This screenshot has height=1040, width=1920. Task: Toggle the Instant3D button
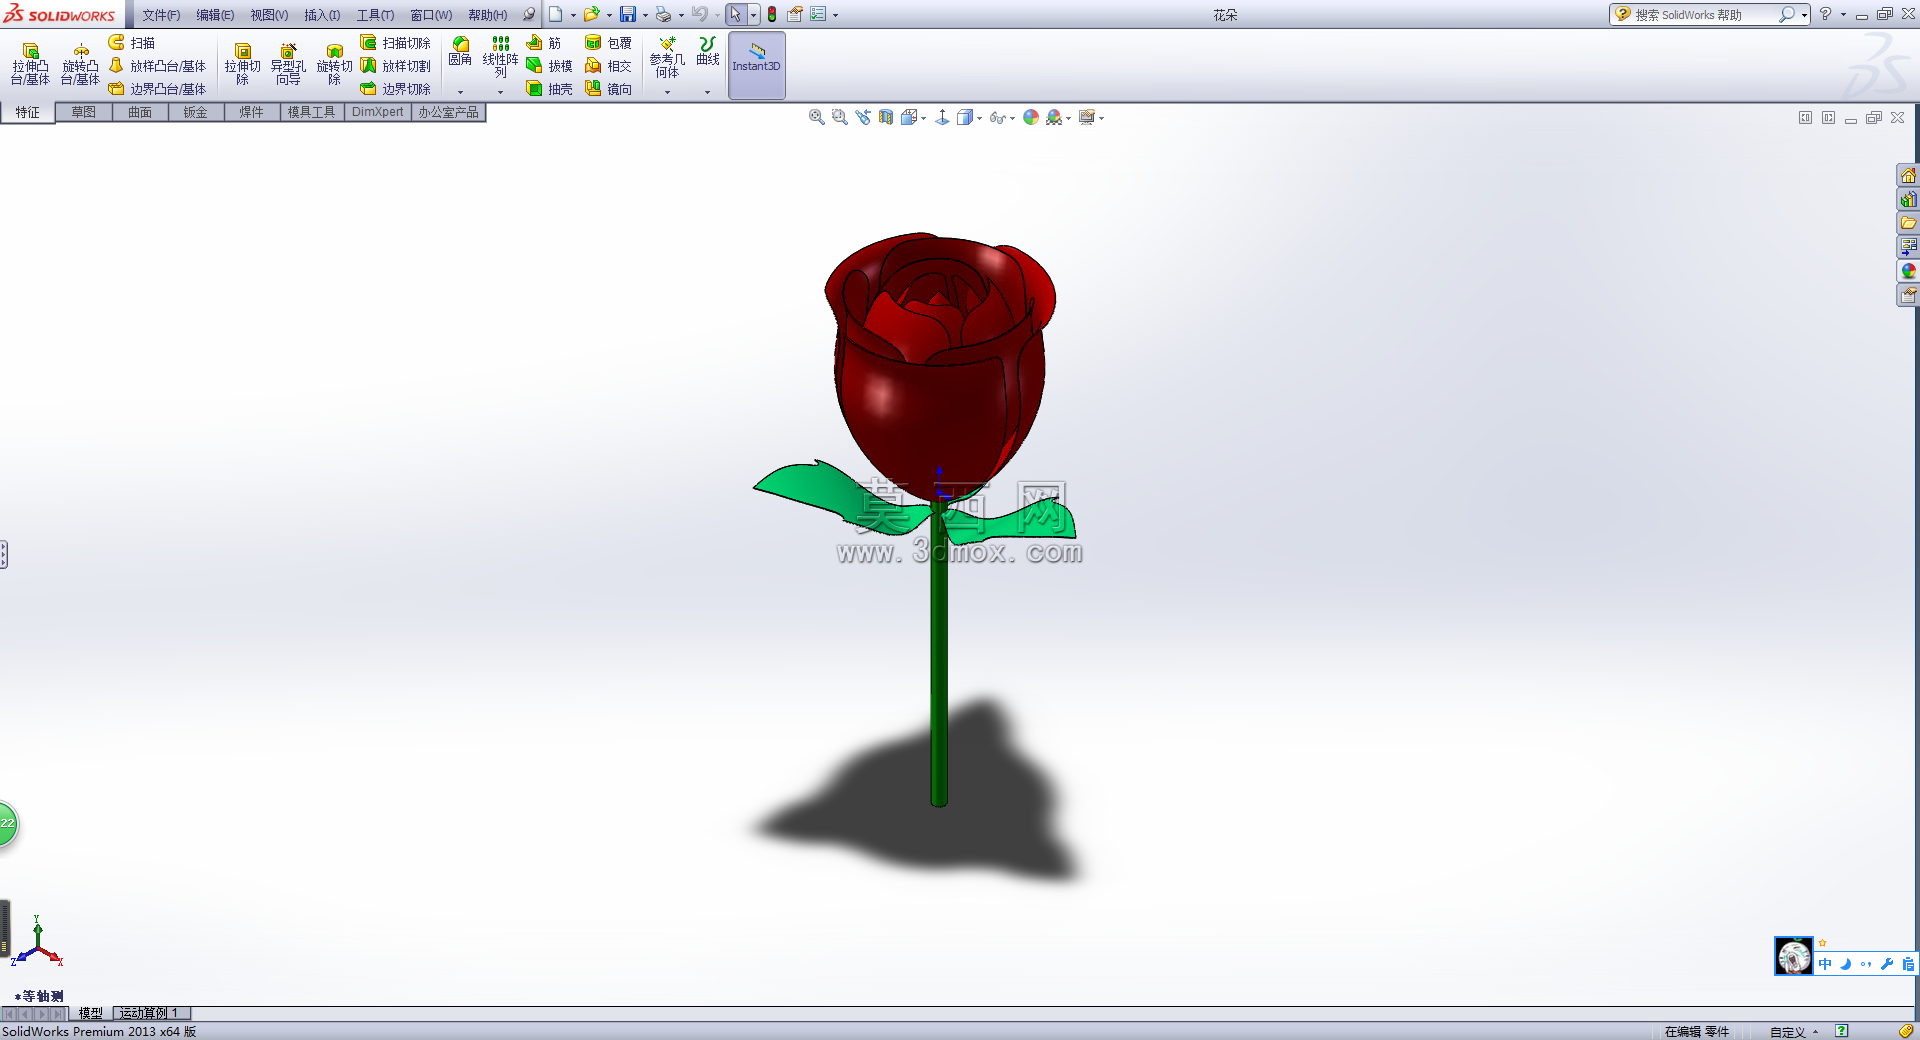click(x=756, y=65)
